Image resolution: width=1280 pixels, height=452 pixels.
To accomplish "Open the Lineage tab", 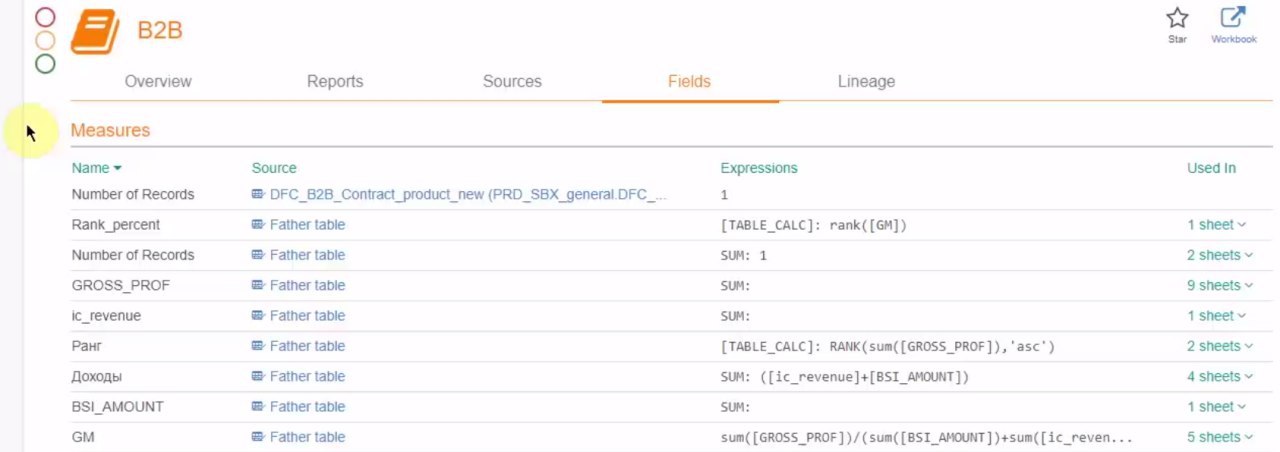I will point(866,82).
